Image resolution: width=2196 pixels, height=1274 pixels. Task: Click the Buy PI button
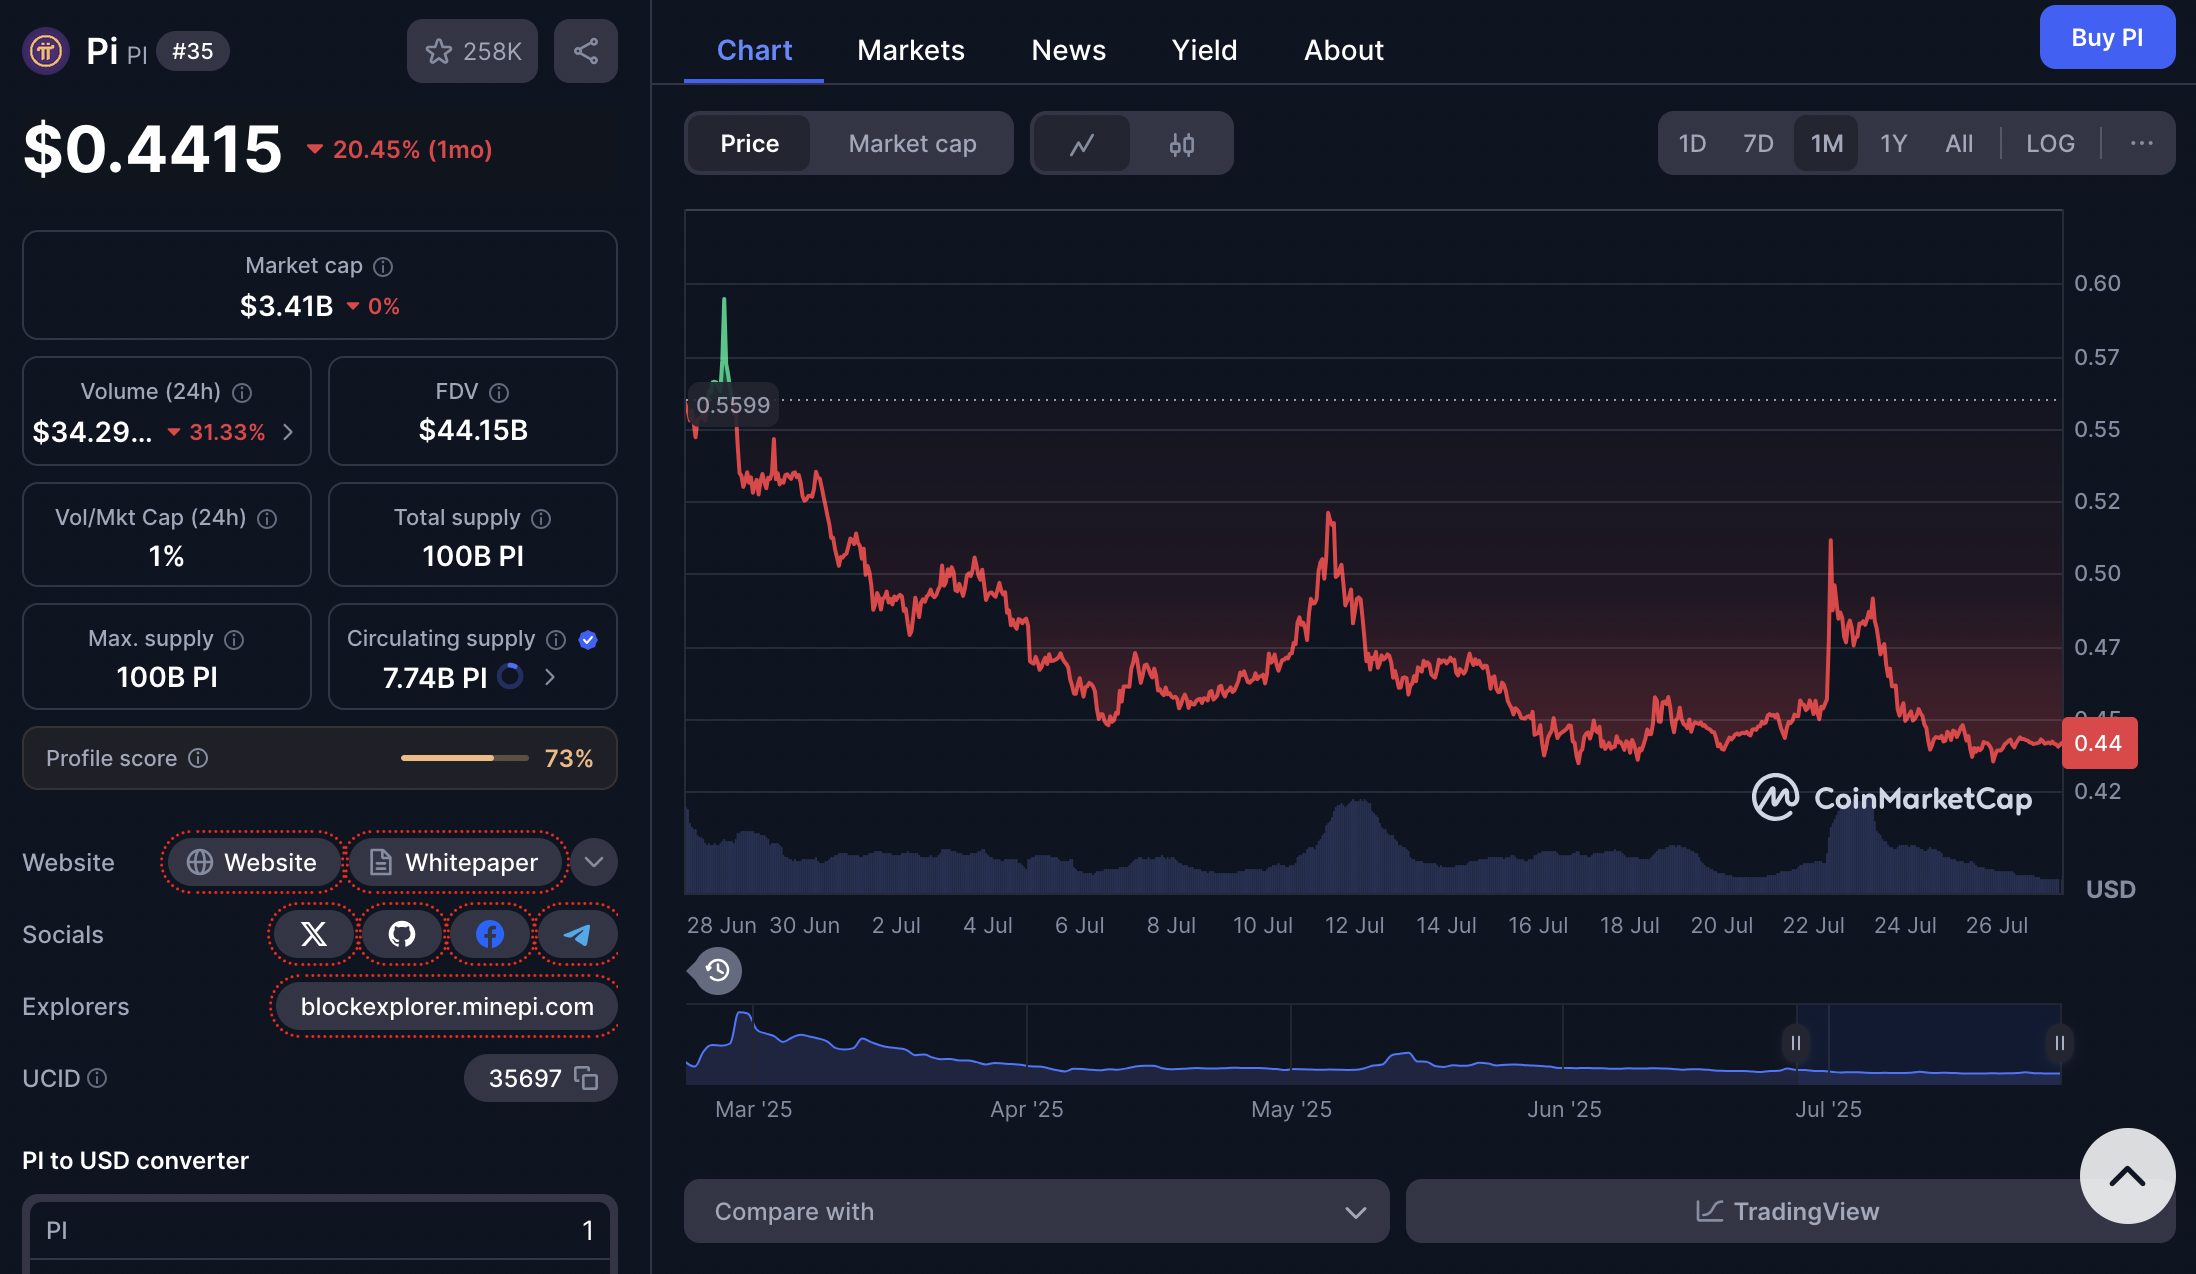[2107, 38]
